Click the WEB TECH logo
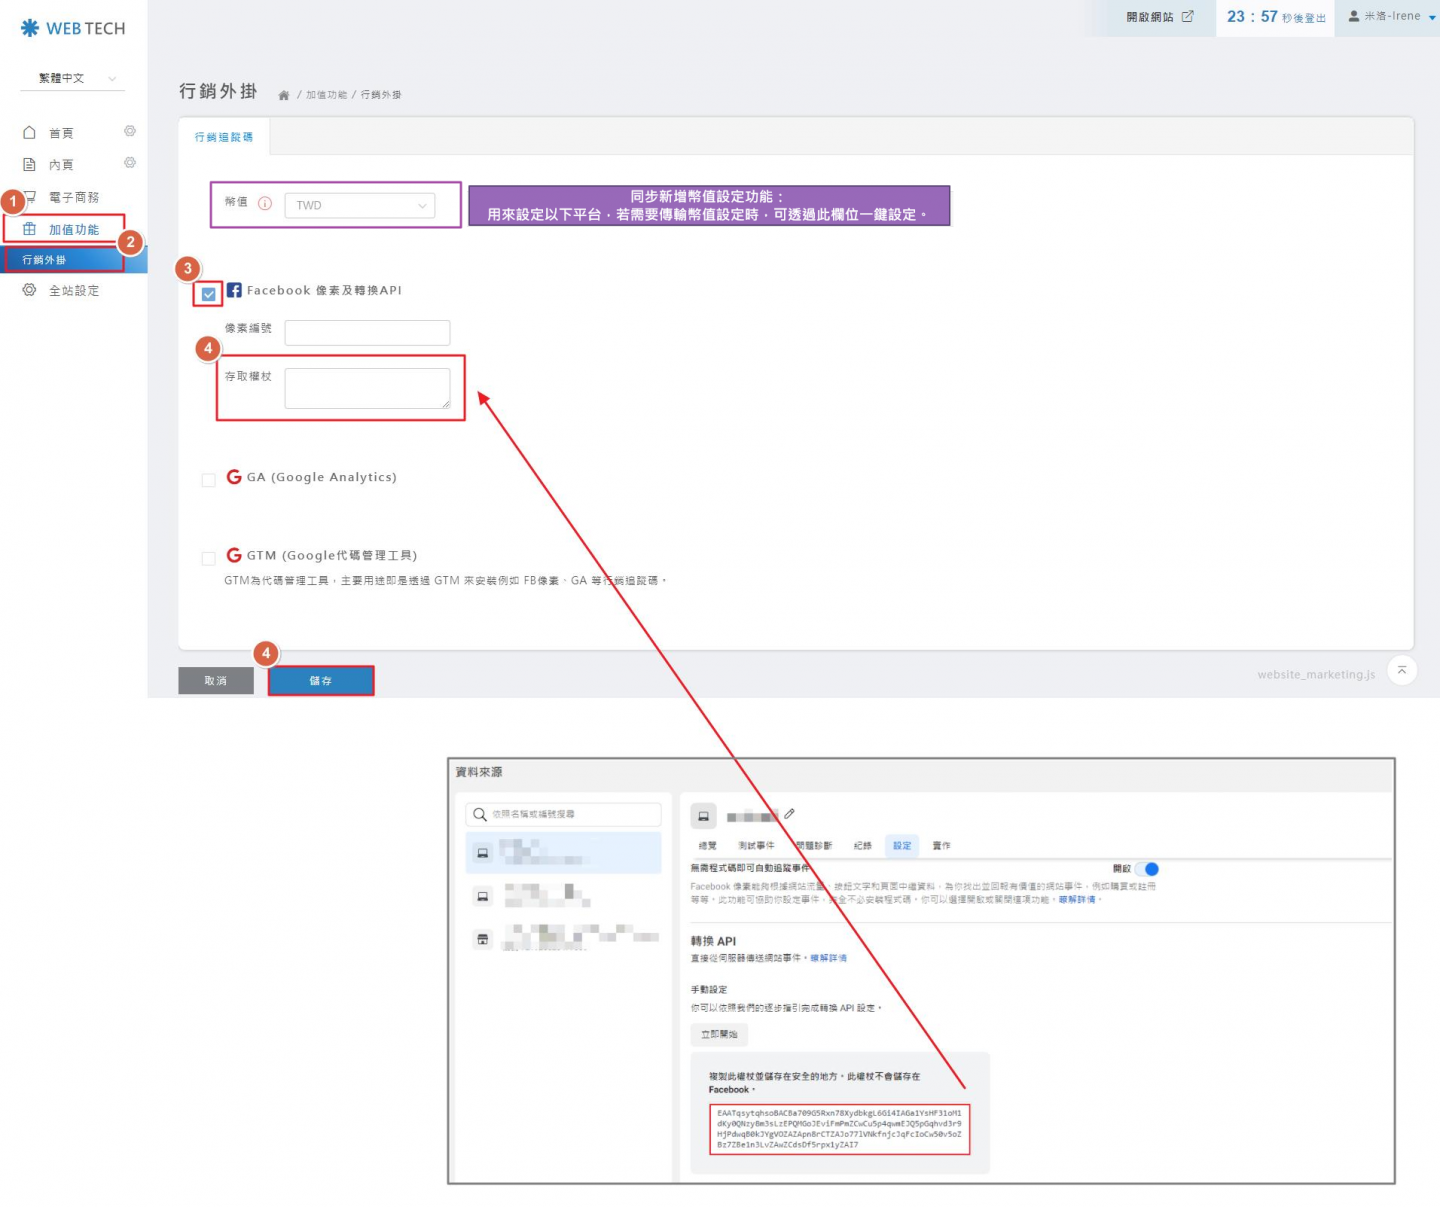1440x1207 pixels. click(73, 28)
